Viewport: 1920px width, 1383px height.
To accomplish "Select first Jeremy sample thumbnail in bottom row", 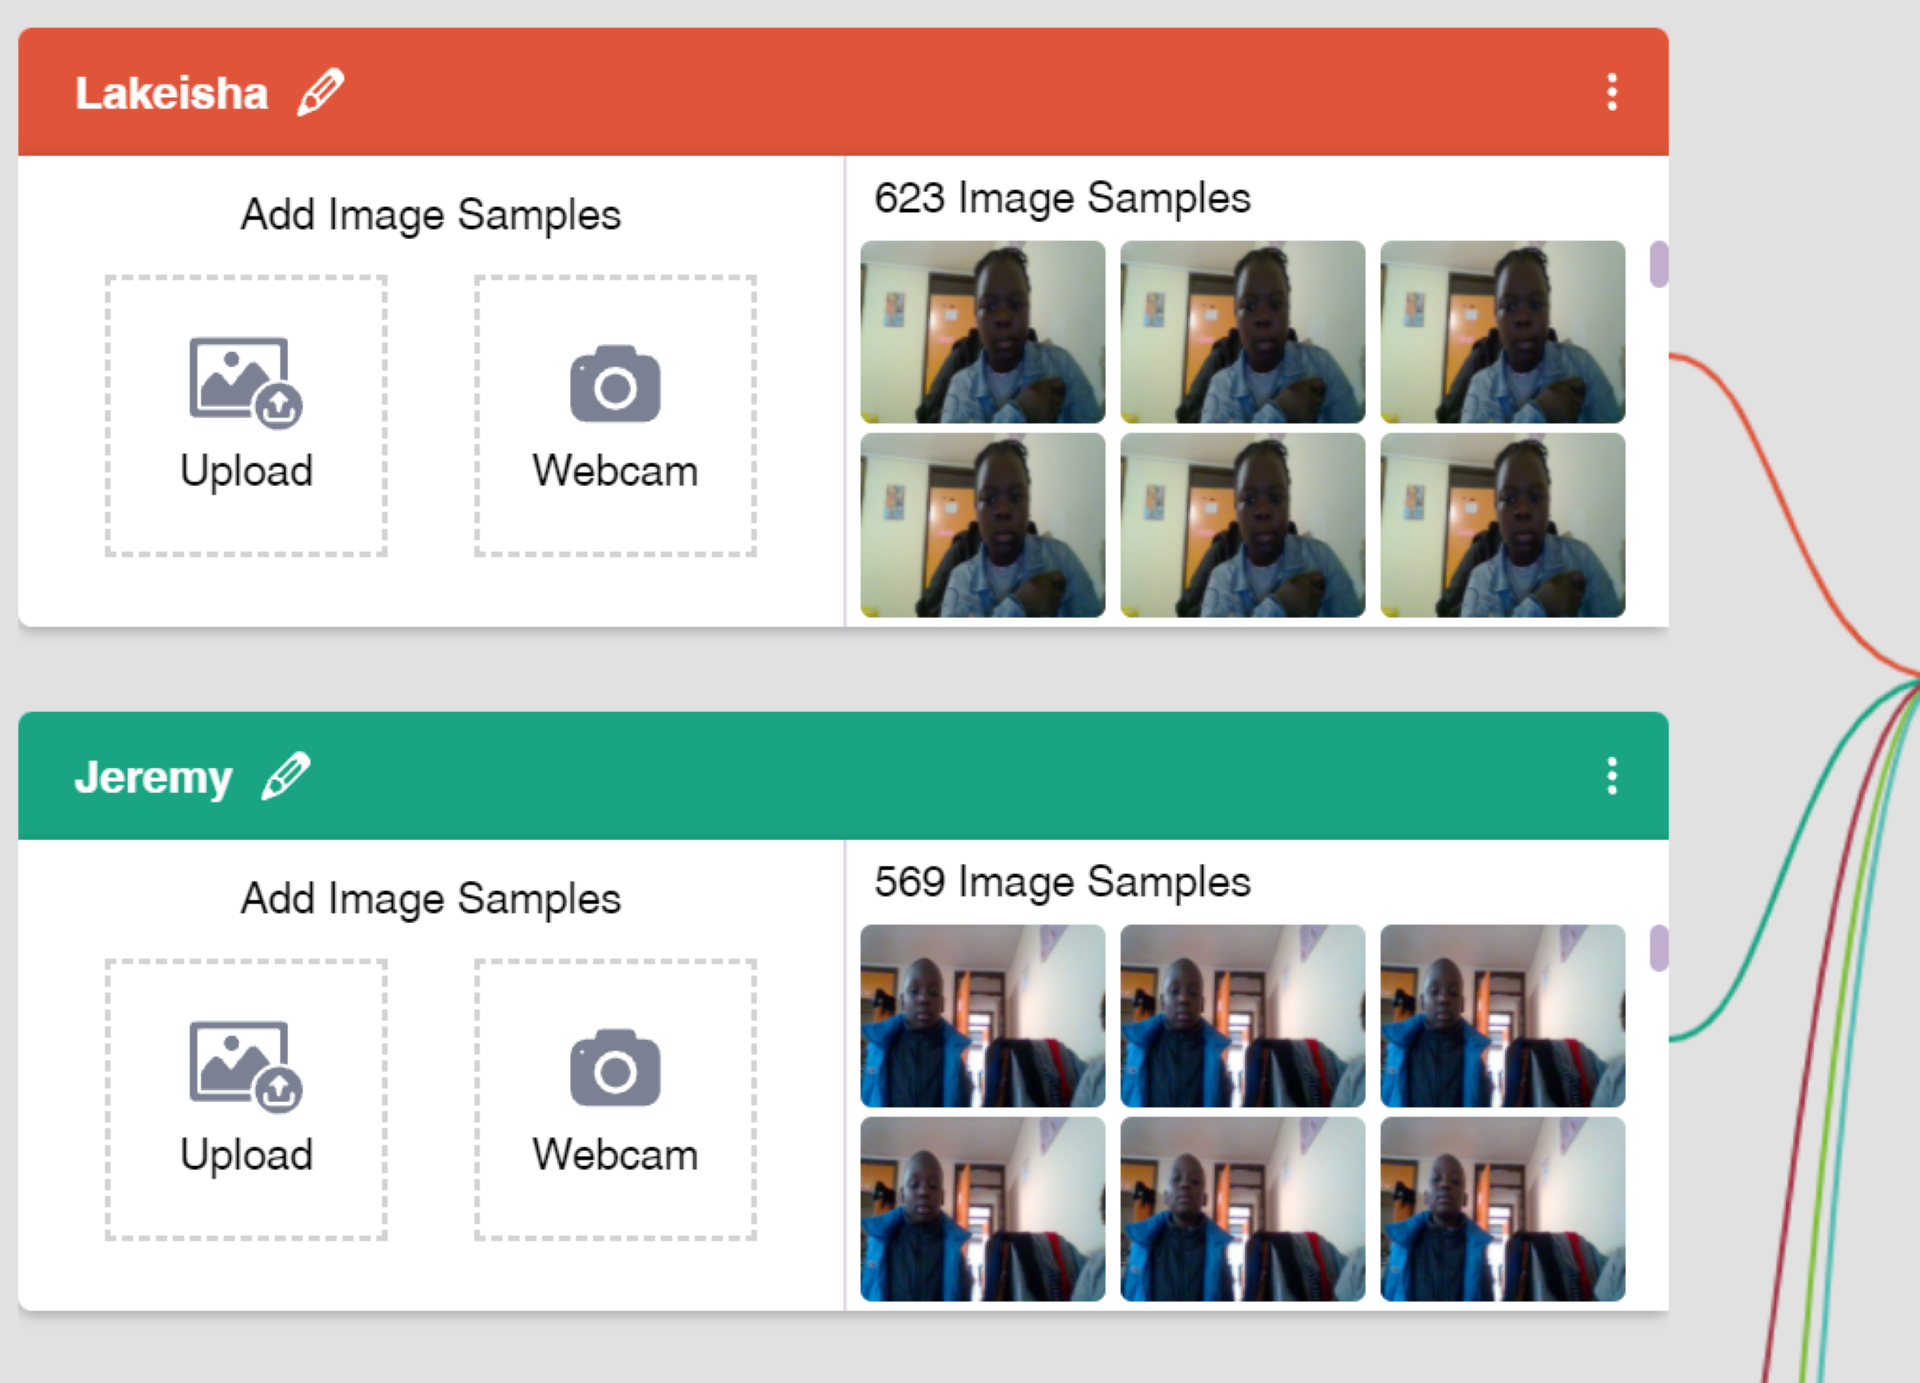I will tap(983, 1209).
